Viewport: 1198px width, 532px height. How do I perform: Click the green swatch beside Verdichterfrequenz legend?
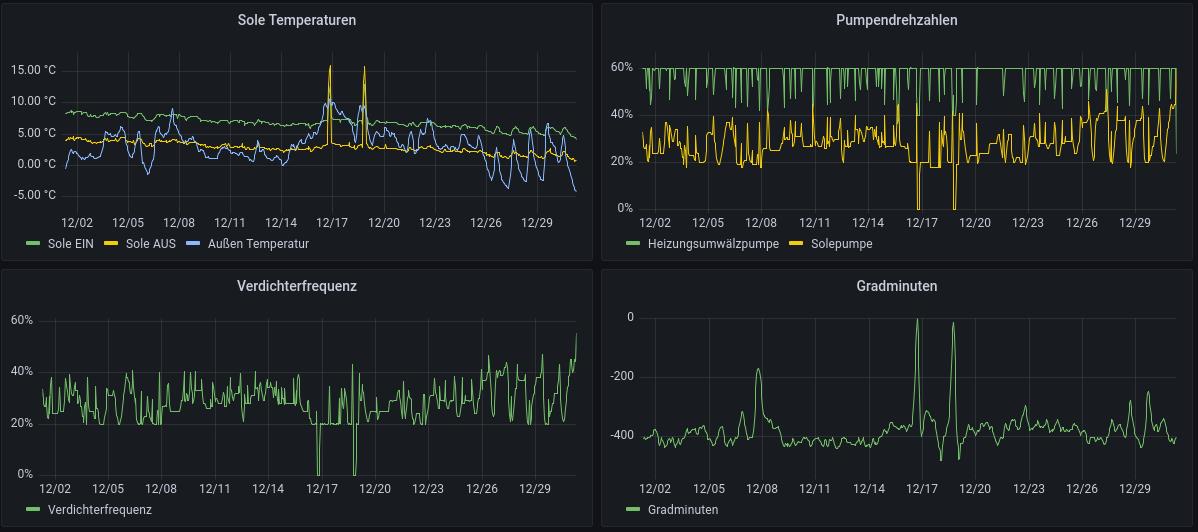(x=33, y=509)
